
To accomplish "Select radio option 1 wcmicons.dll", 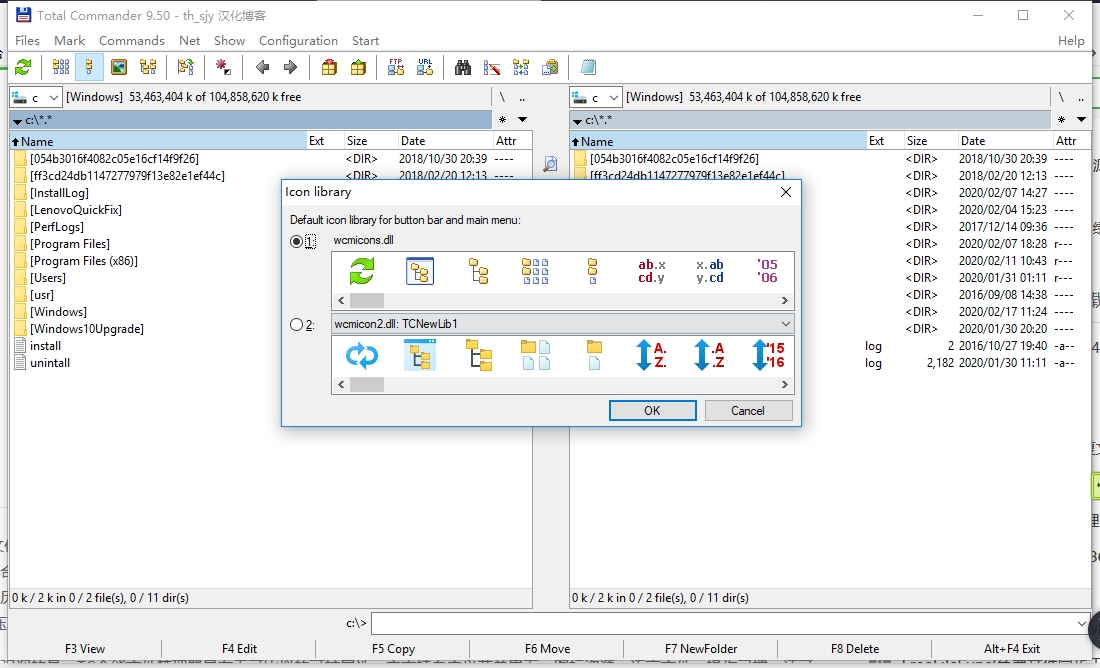I will (x=296, y=241).
